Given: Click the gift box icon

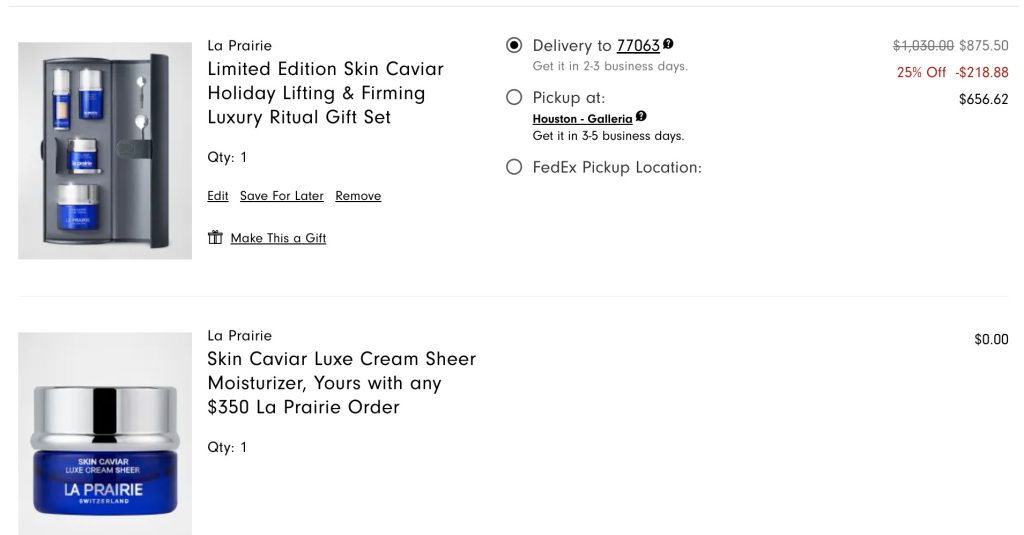Looking at the screenshot, I should point(215,238).
